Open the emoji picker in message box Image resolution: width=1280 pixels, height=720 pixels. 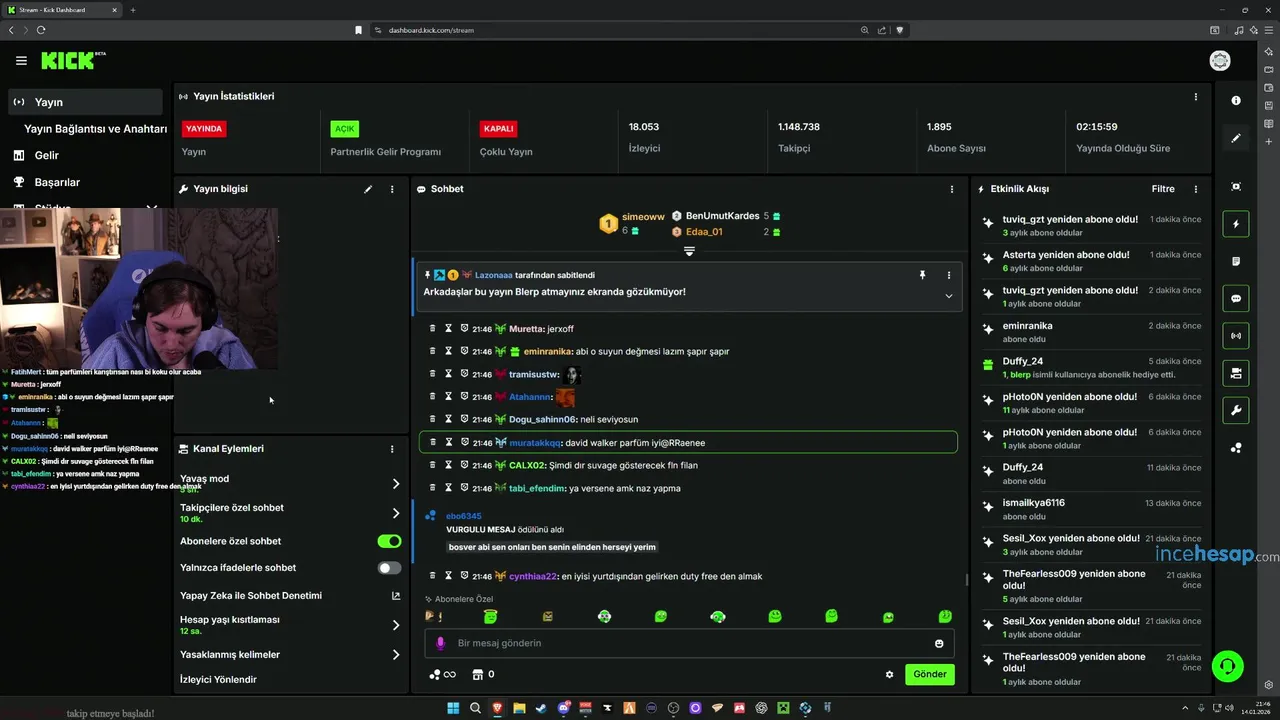(x=939, y=643)
